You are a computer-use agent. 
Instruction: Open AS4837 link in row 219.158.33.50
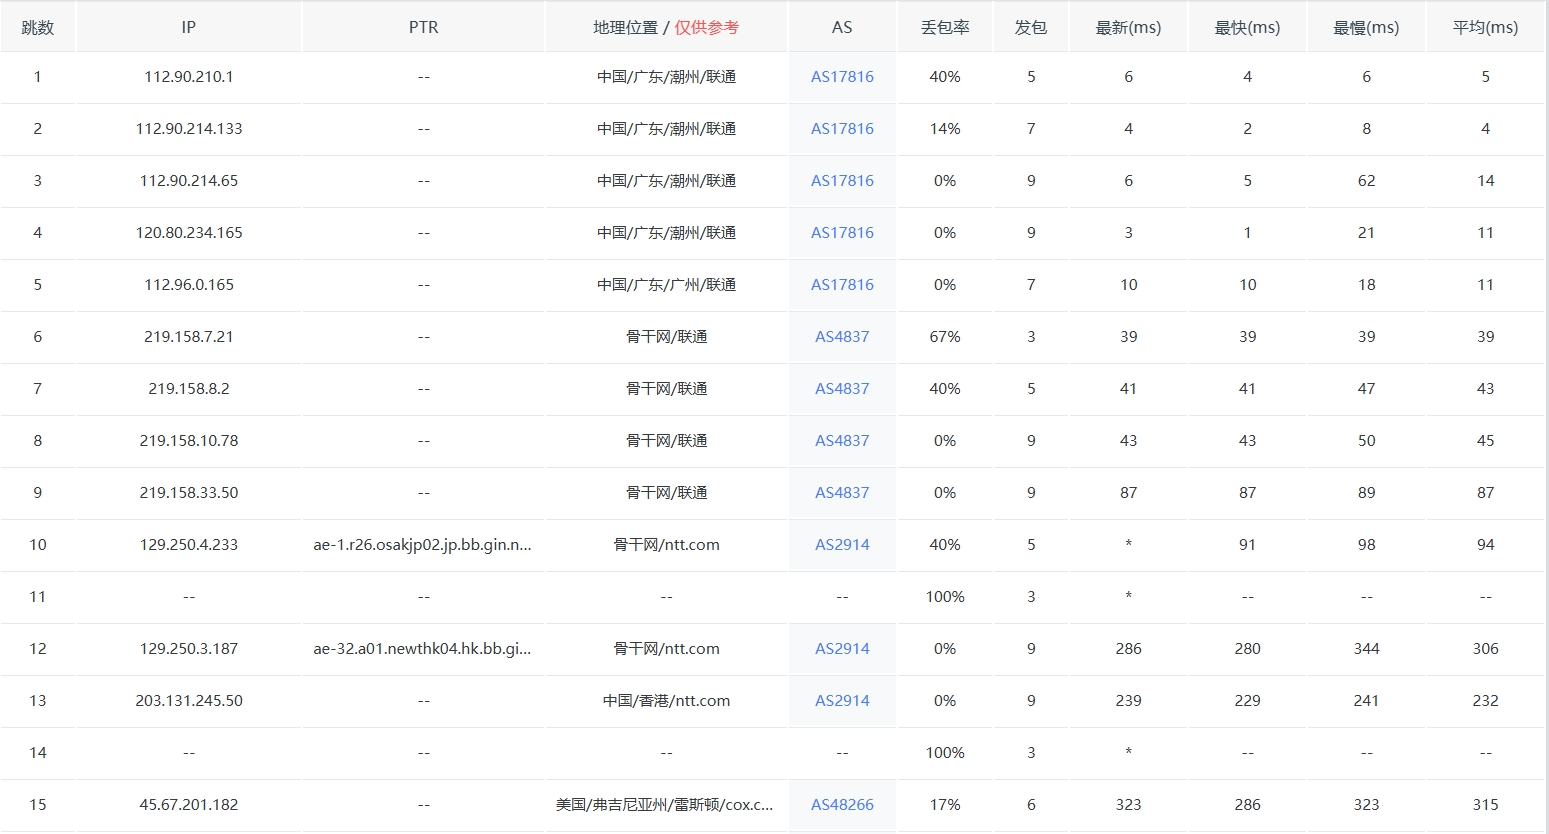842,493
